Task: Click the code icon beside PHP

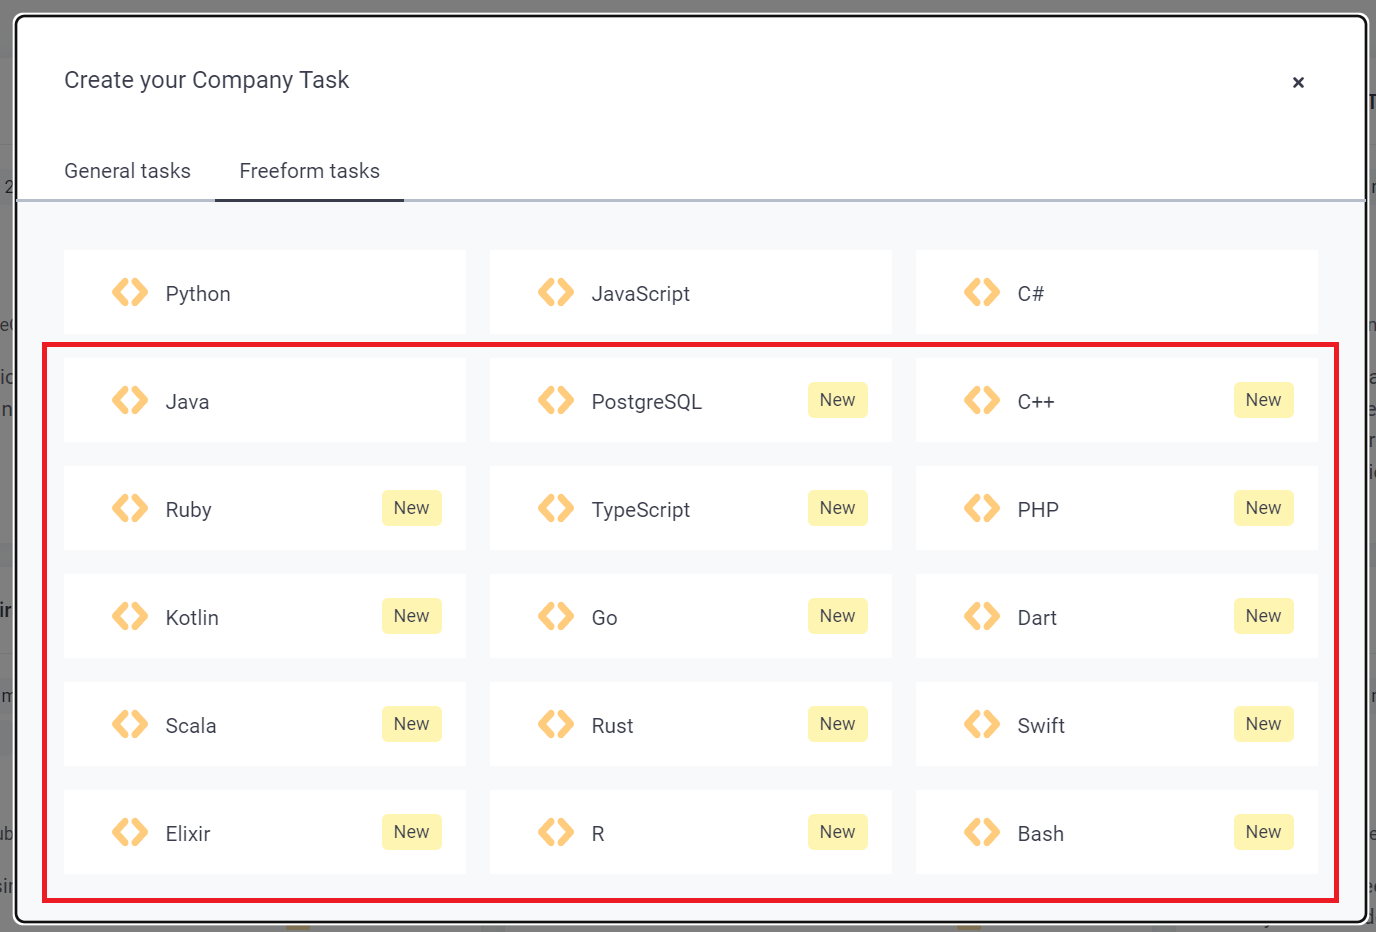Action: (982, 508)
